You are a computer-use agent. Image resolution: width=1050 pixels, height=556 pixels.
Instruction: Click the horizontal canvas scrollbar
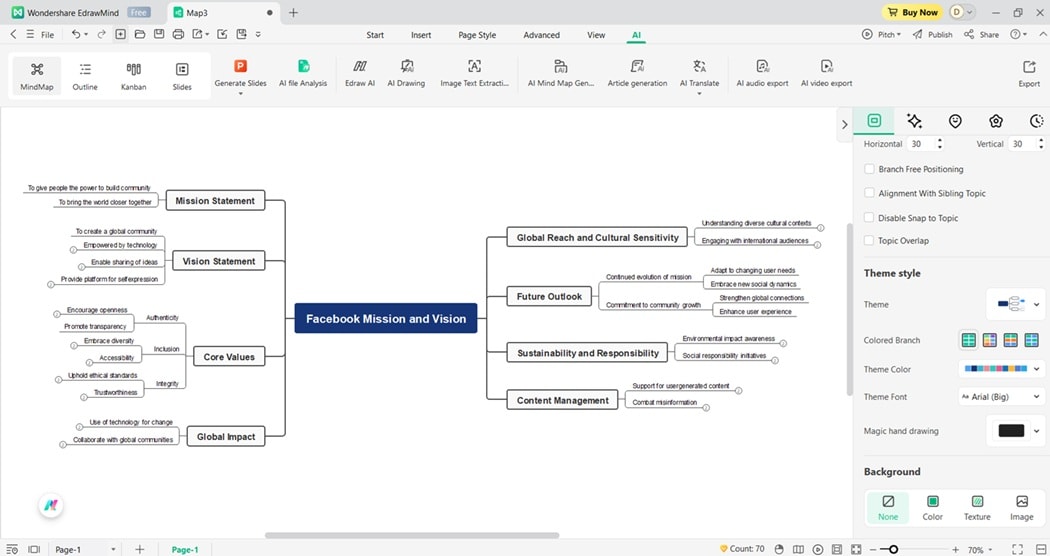pyautogui.click(x=412, y=535)
